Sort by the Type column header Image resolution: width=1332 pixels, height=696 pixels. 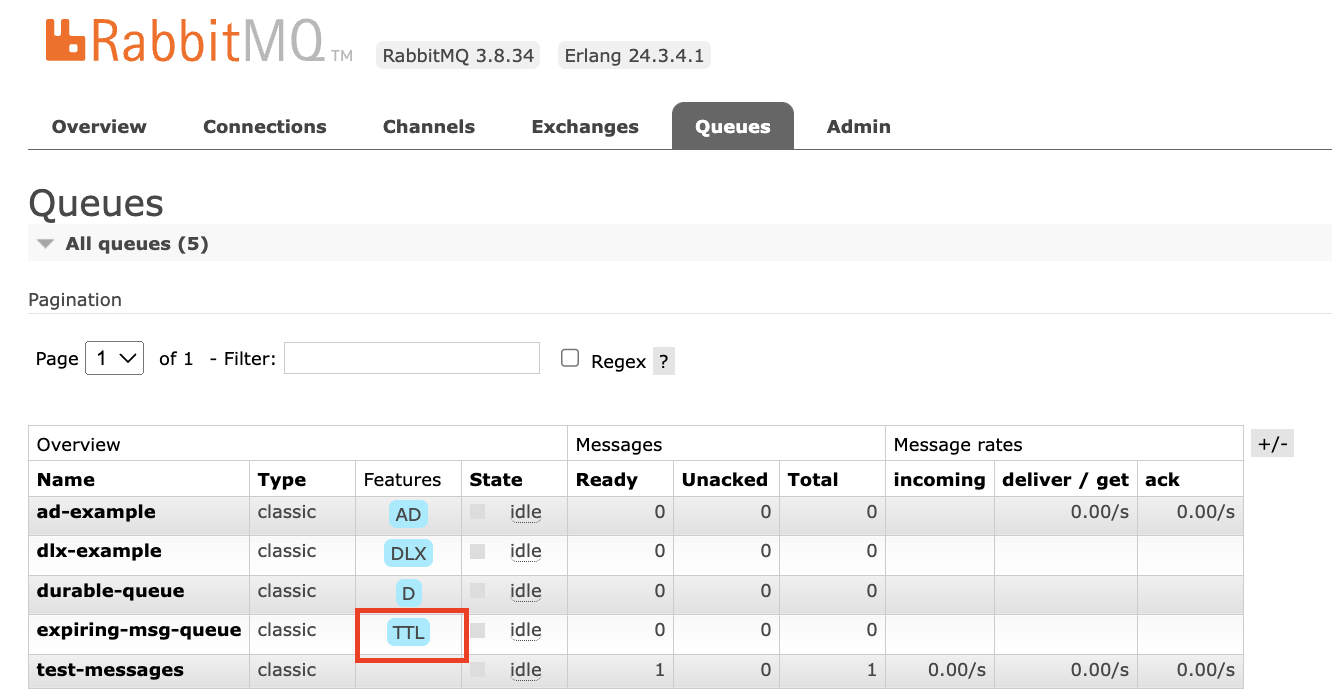[282, 480]
